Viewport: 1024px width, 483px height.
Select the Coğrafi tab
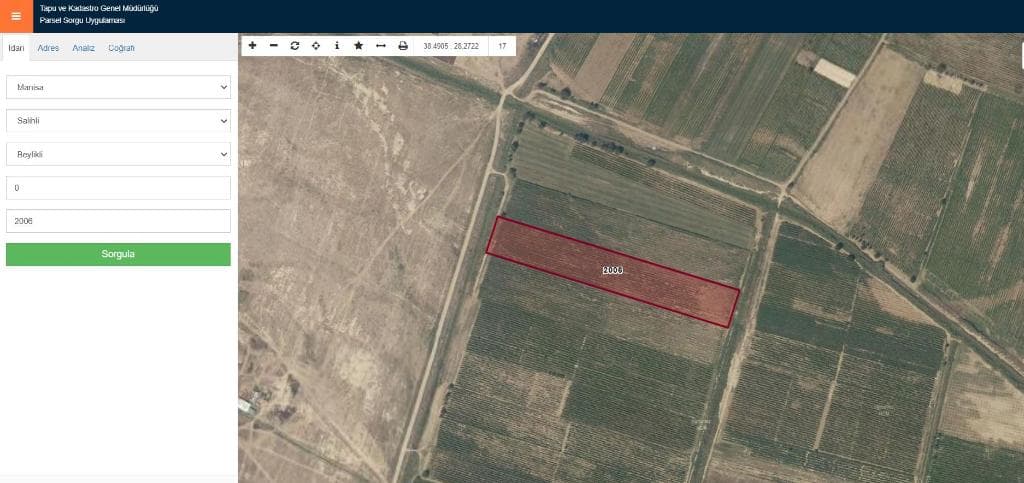[121, 48]
